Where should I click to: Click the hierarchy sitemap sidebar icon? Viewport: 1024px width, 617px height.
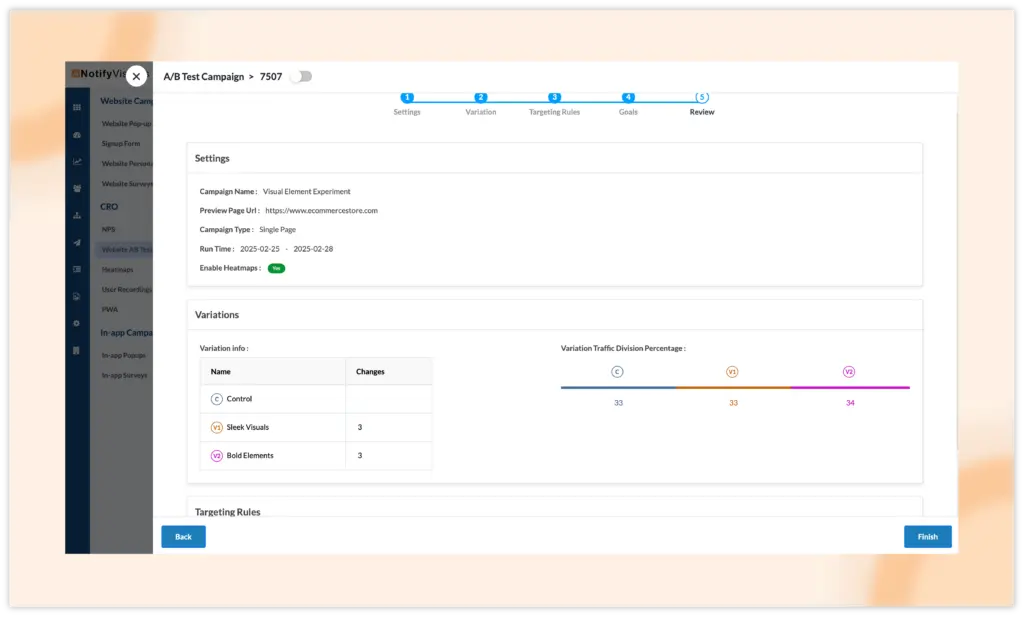tap(77, 215)
